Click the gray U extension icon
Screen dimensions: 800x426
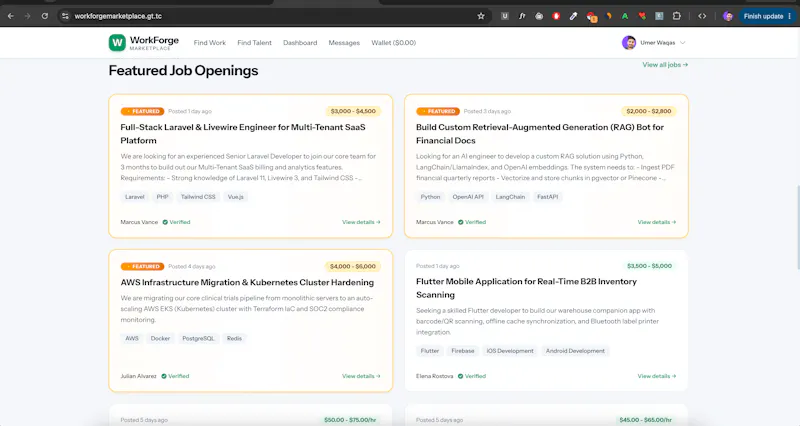[505, 16]
